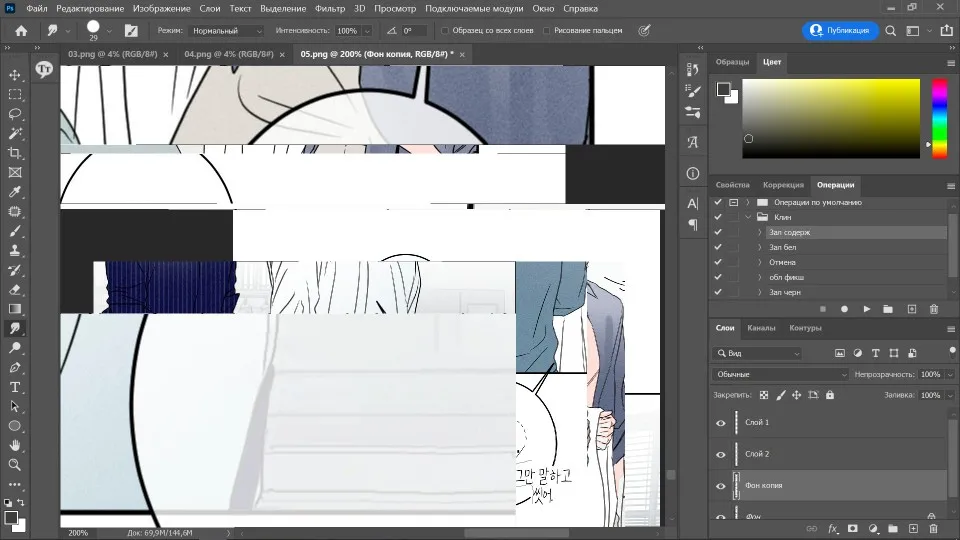Click the Публикация button
The image size is (960, 540).
(x=840, y=30)
